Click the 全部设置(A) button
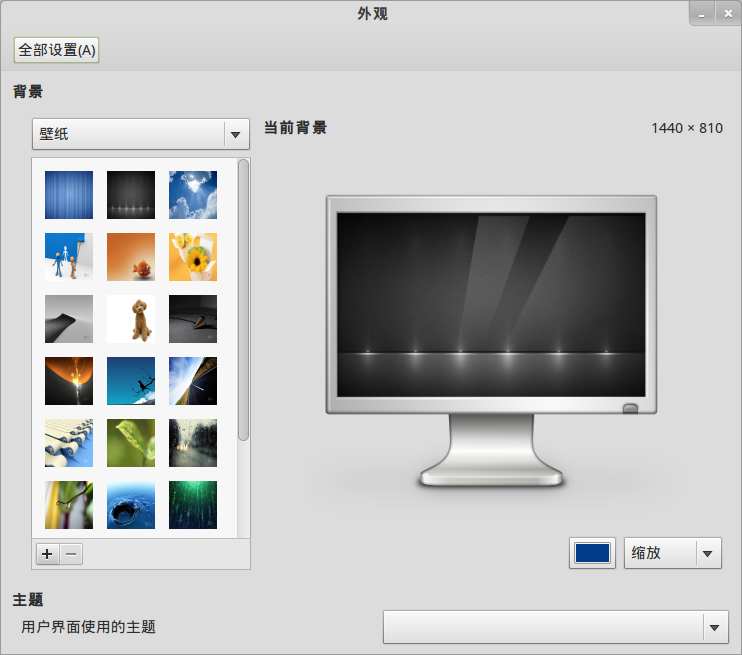Image resolution: width=742 pixels, height=655 pixels. pos(57,50)
